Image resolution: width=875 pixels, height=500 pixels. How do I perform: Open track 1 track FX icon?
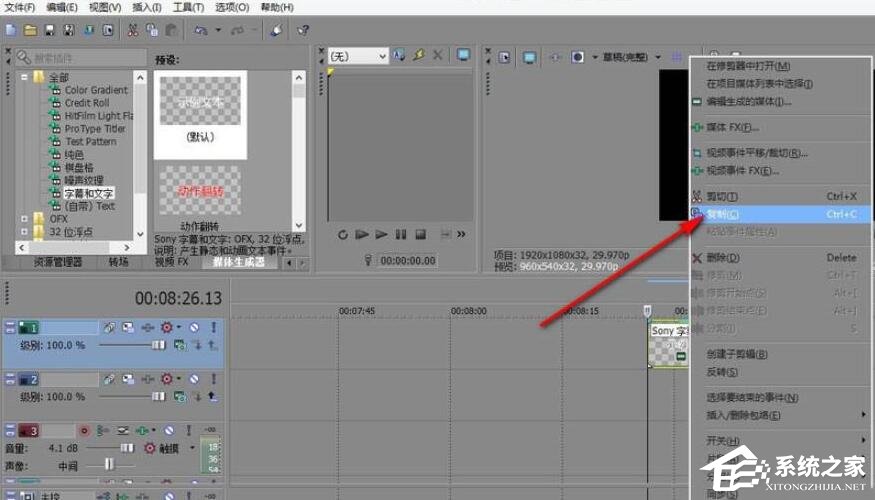[147, 328]
